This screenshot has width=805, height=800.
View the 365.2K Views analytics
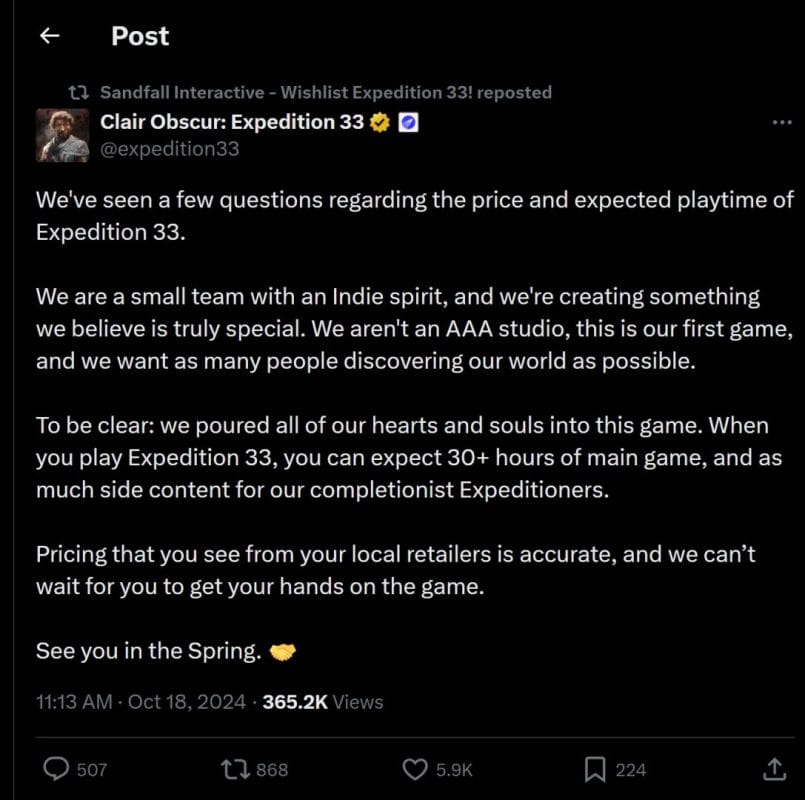click(322, 702)
